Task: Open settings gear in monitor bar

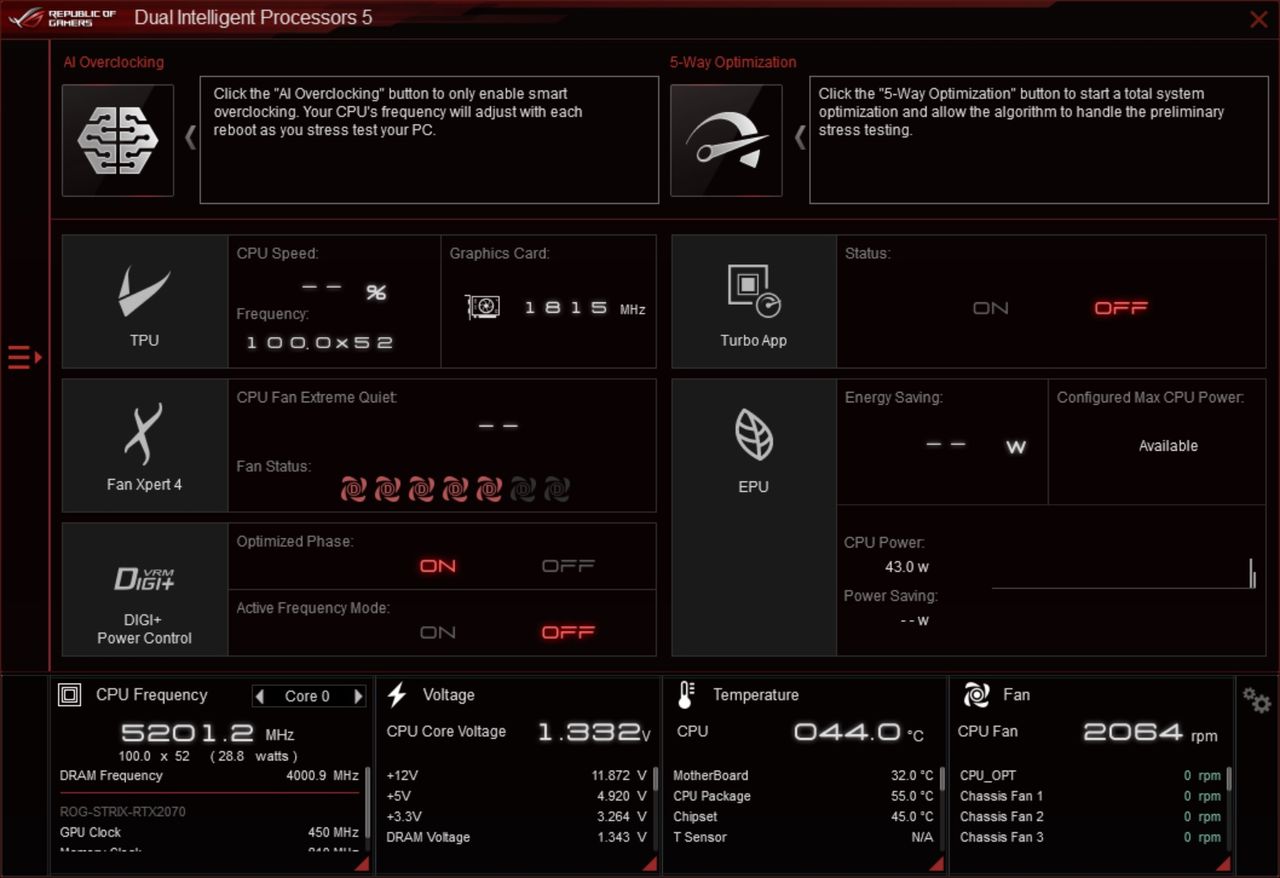Action: pyautogui.click(x=1257, y=700)
